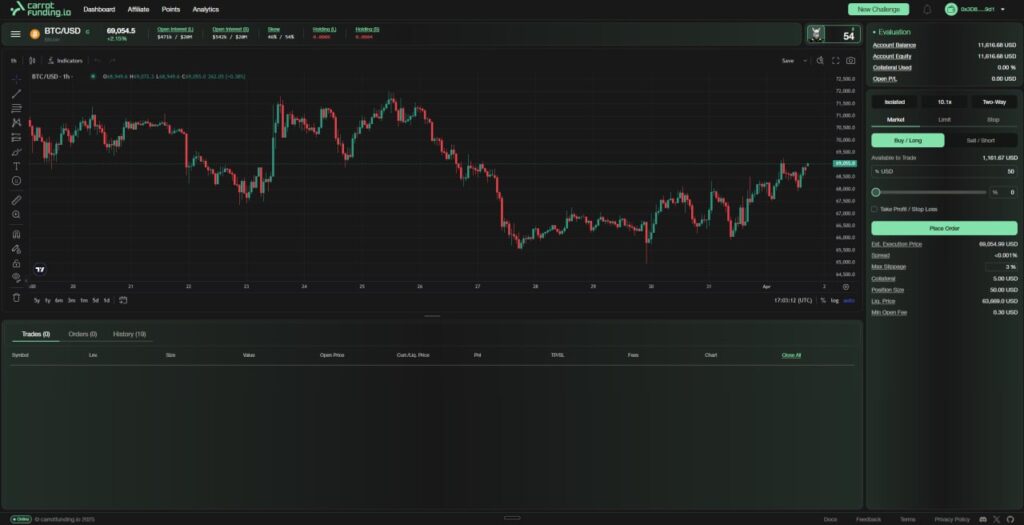1024x525 pixels.
Task: Activate the ruler measure tool
Action: pyautogui.click(x=16, y=200)
